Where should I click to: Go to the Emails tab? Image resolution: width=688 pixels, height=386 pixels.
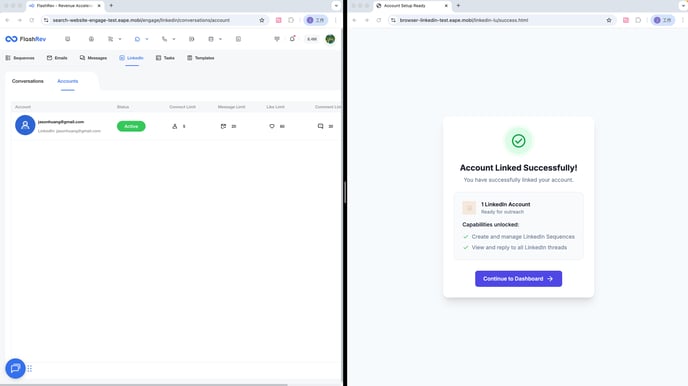[x=57, y=58]
